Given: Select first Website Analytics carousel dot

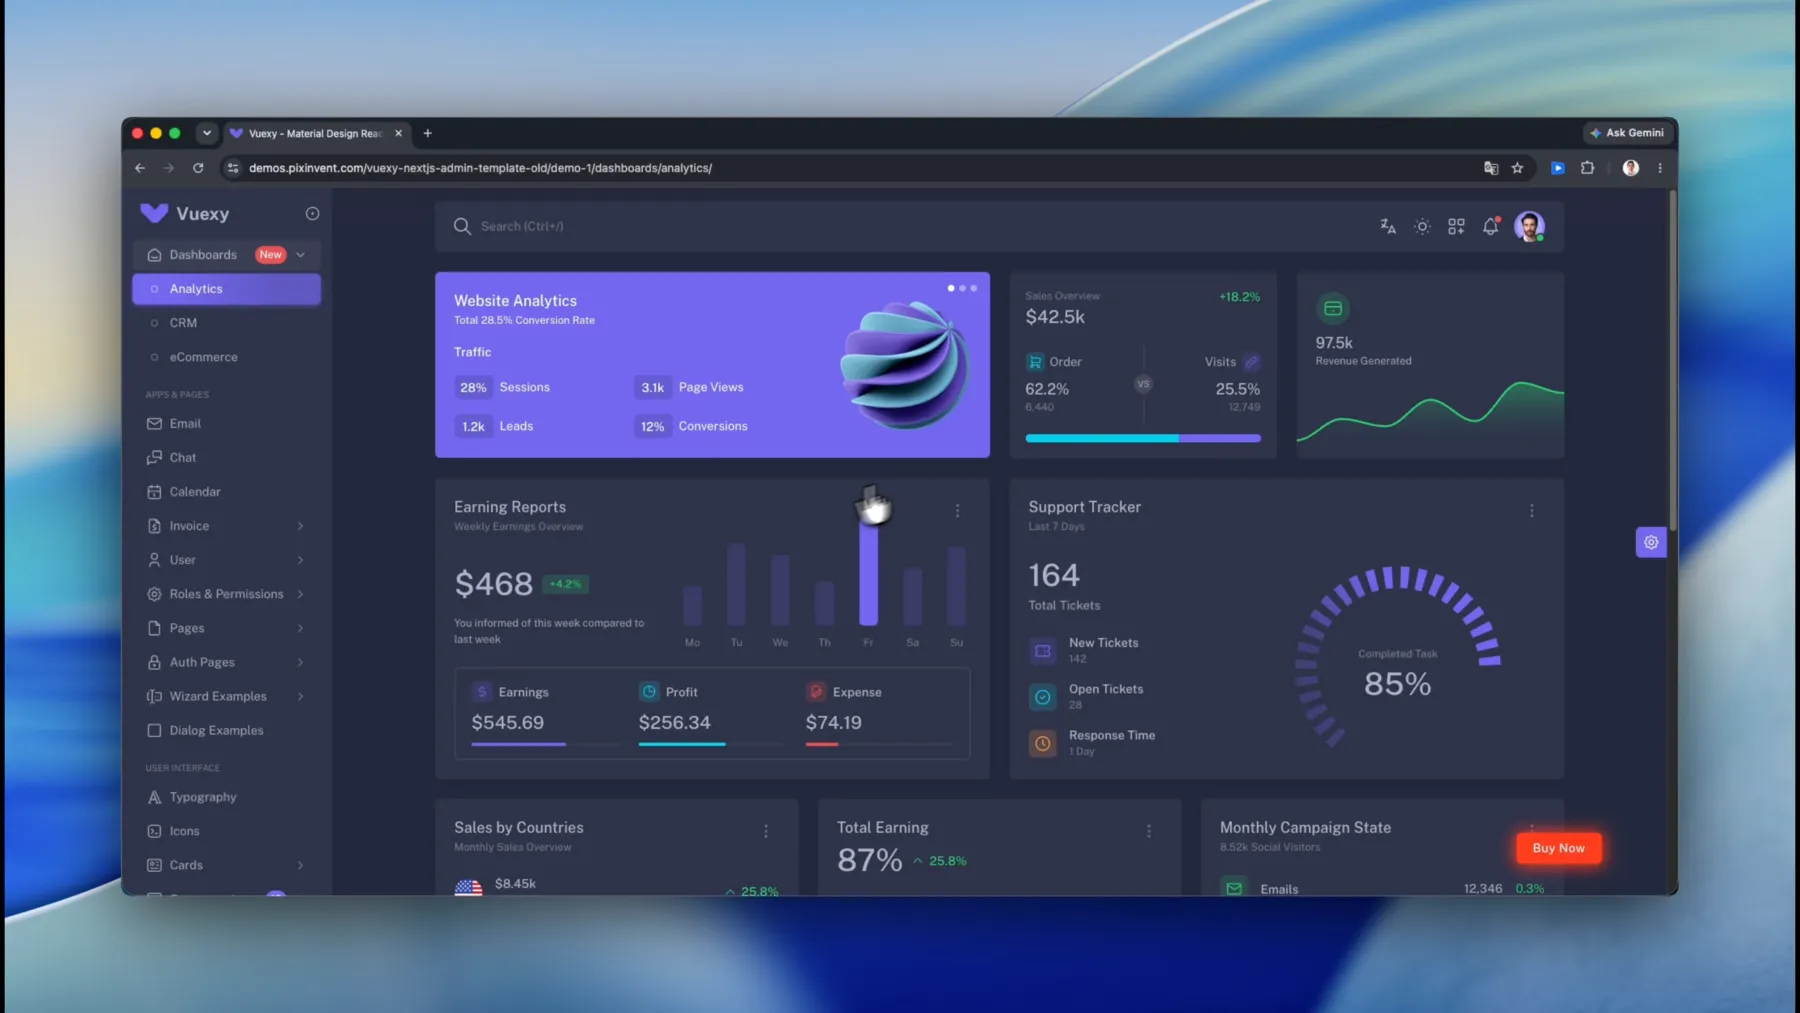Looking at the screenshot, I should 951,288.
